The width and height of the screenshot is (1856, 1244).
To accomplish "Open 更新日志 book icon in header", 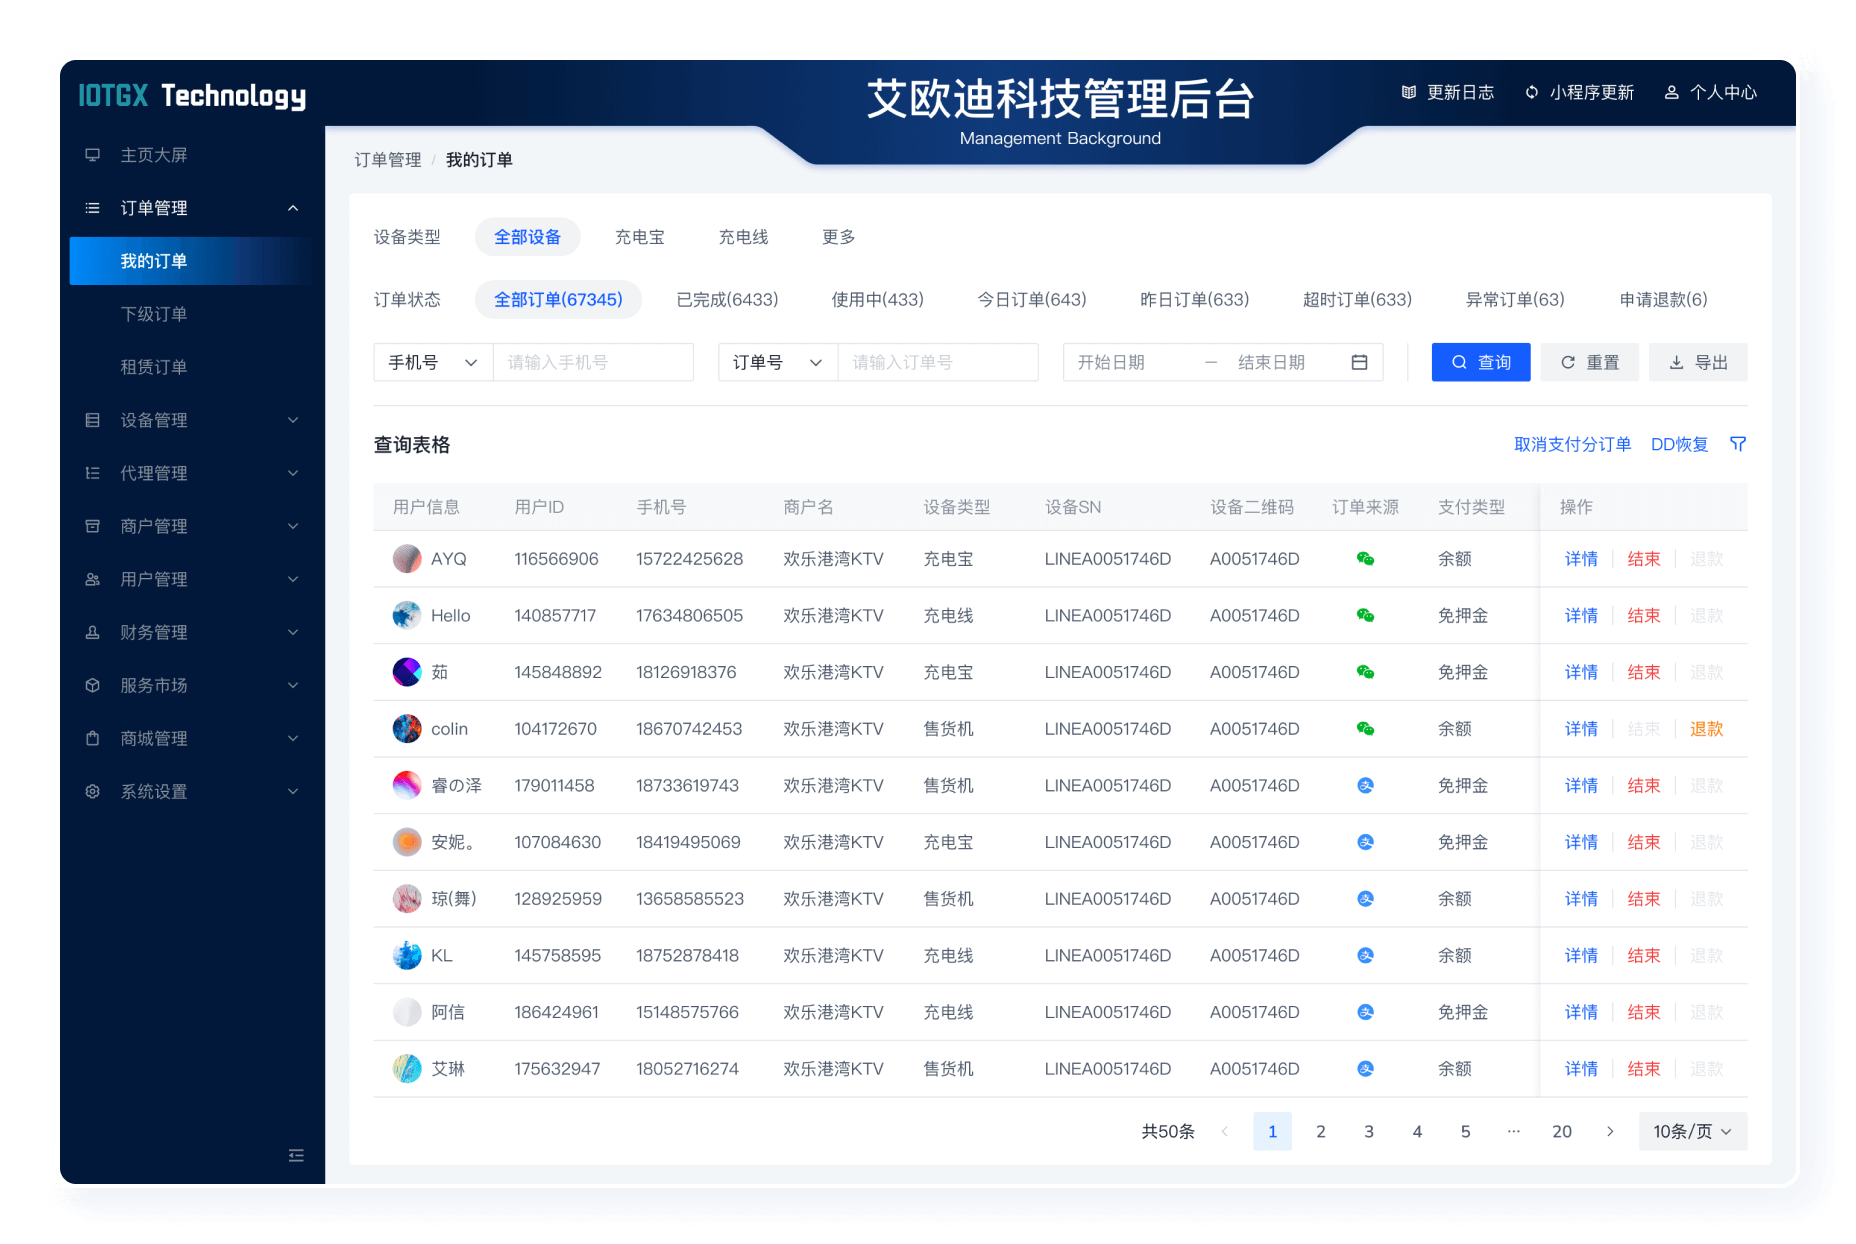I will coord(1409,92).
